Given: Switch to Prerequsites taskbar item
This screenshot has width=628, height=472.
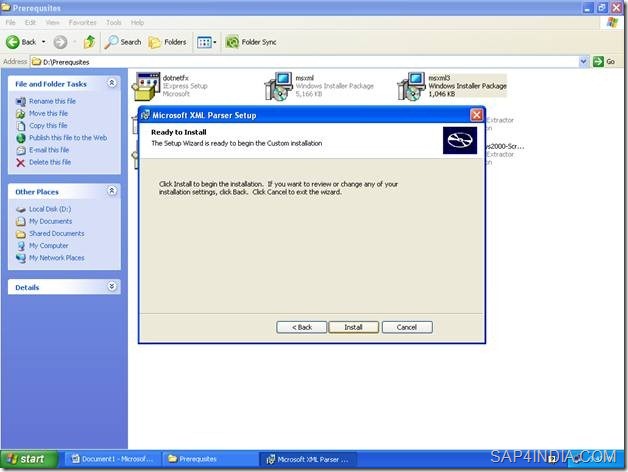Looking at the screenshot, I should [x=209, y=459].
